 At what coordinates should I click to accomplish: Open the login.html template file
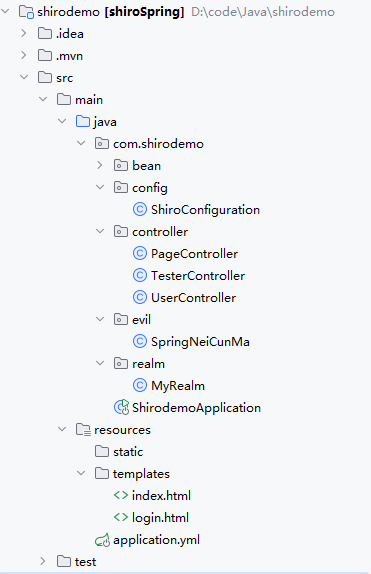pos(160,518)
